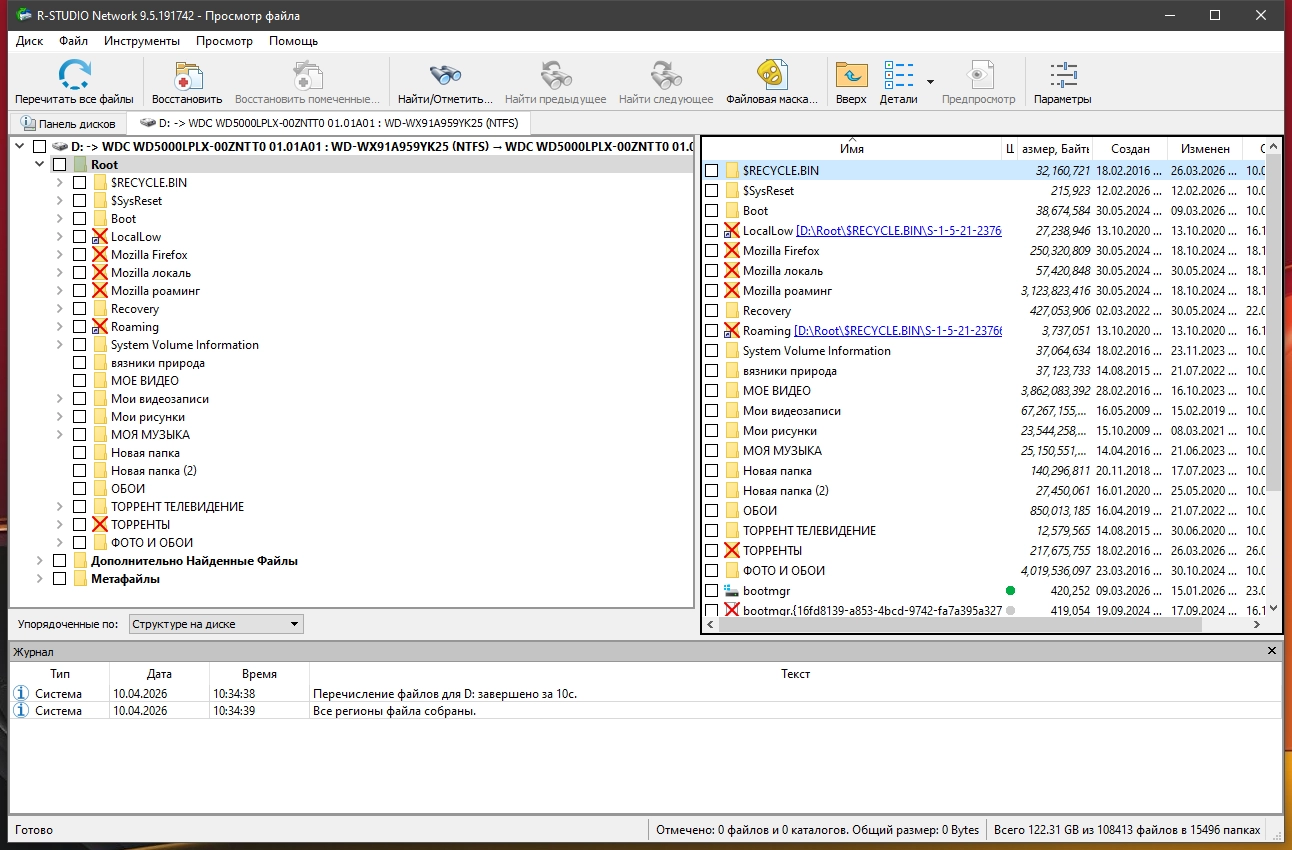Select the deleted LocalLow folder icon in tree

(x=100, y=237)
